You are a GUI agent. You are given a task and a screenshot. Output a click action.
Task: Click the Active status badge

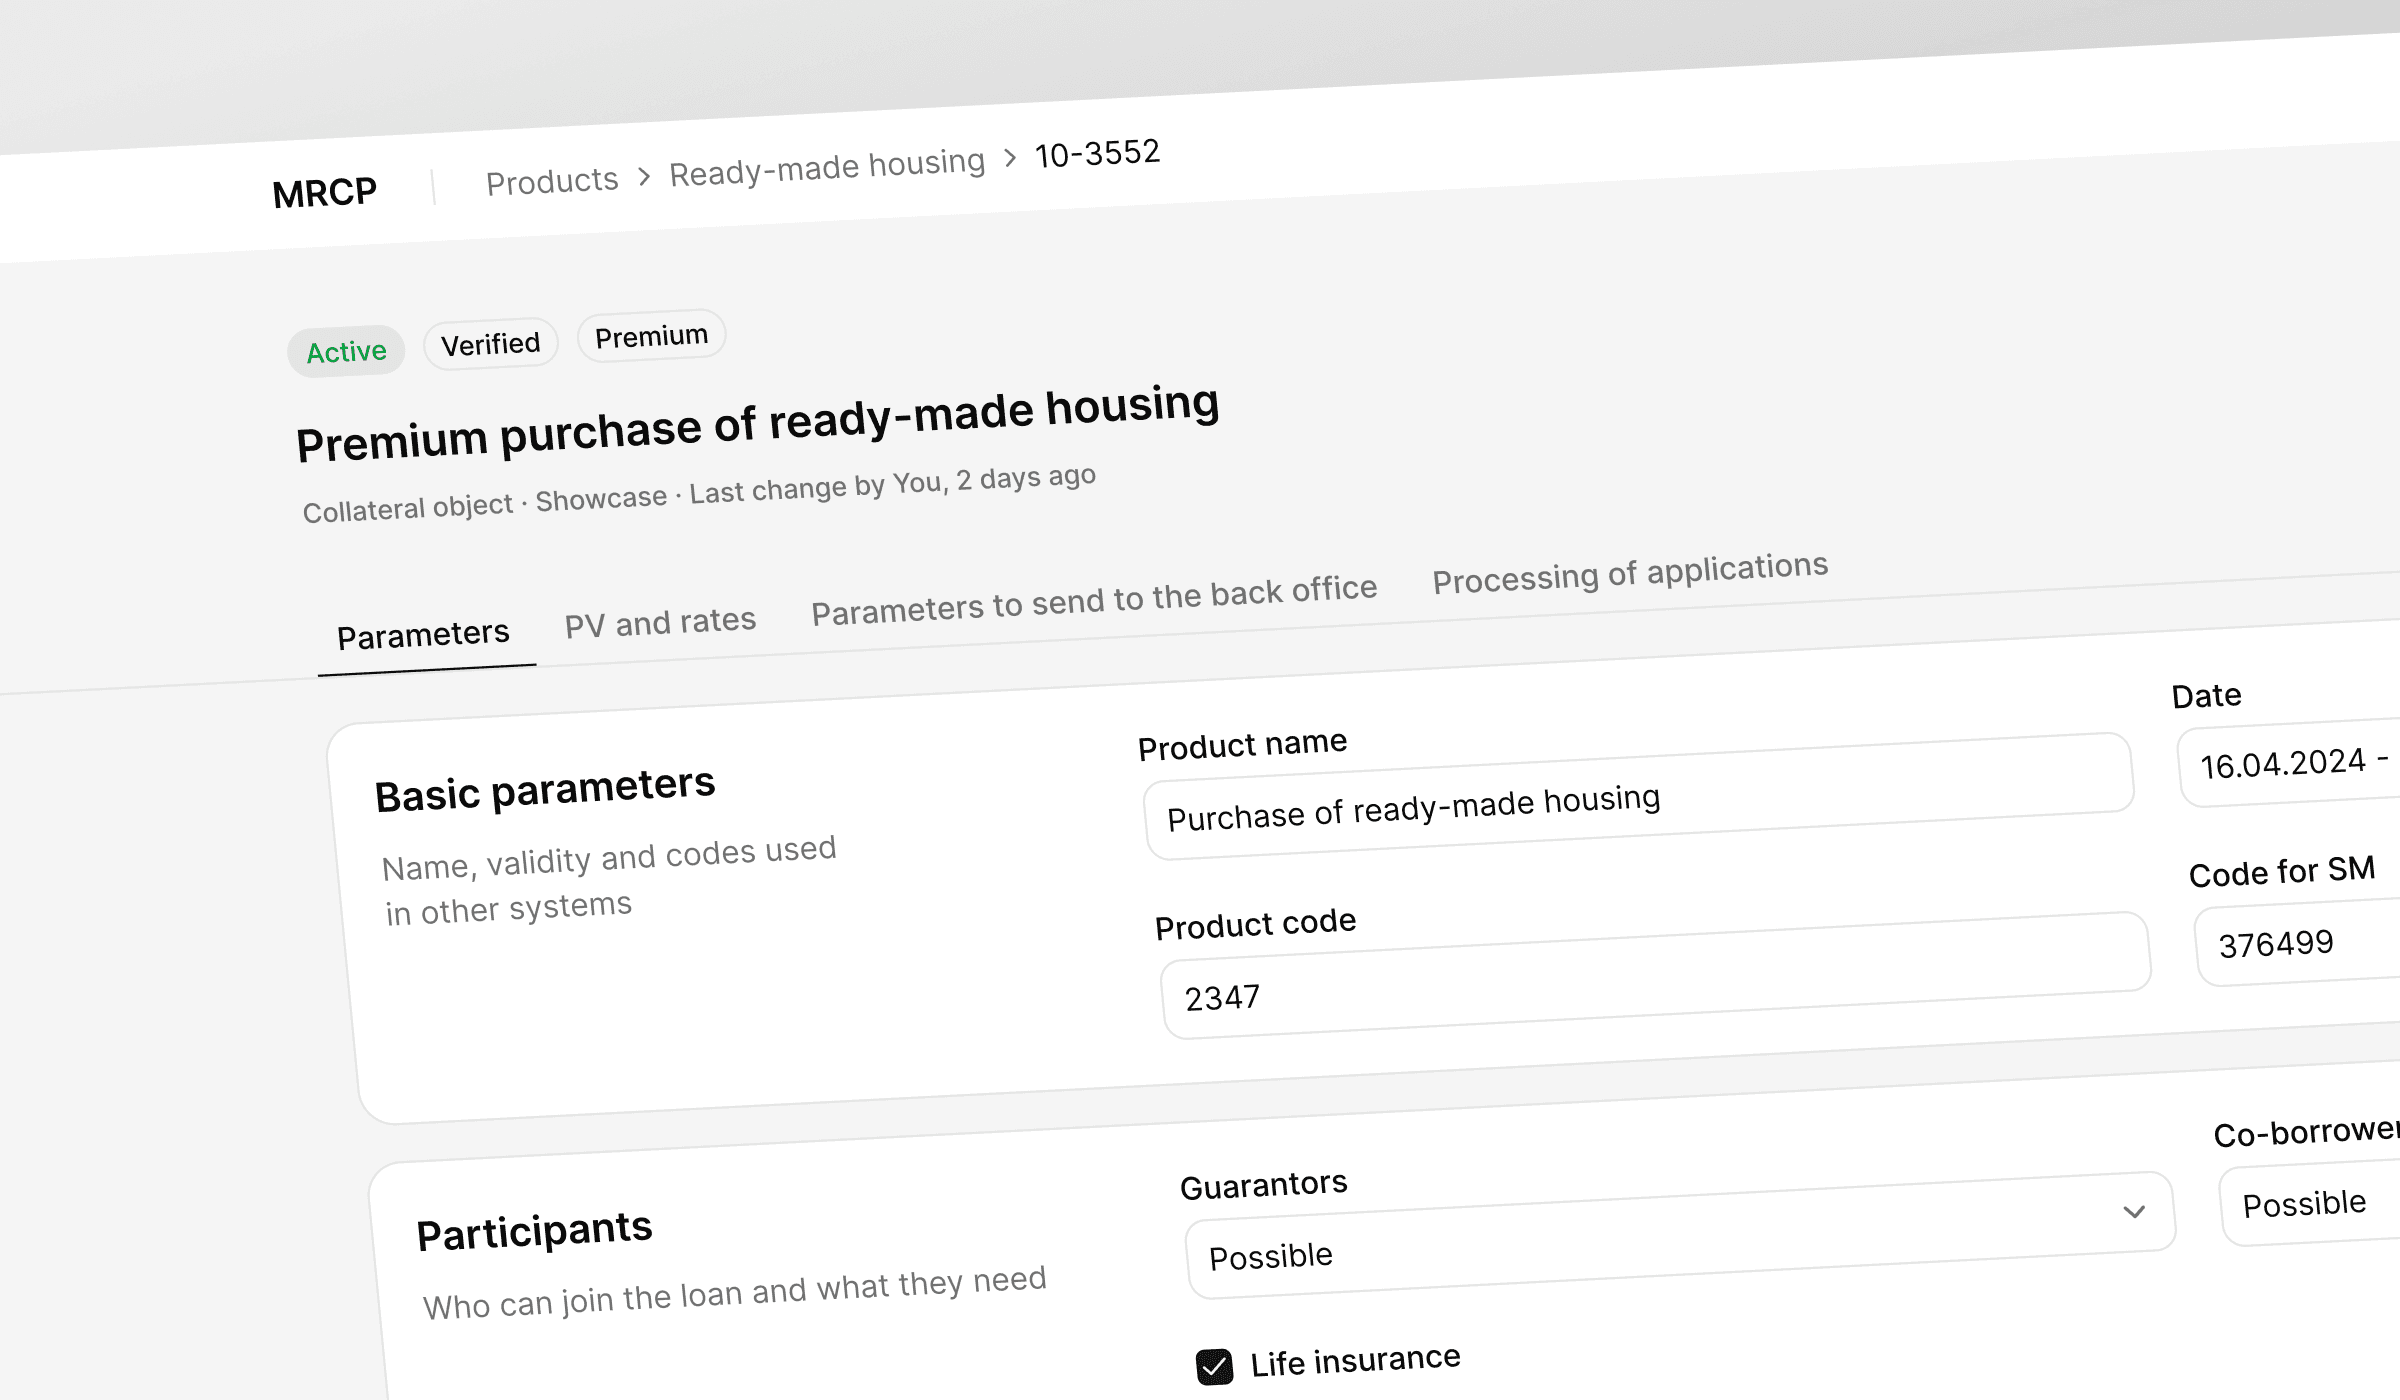click(x=346, y=351)
